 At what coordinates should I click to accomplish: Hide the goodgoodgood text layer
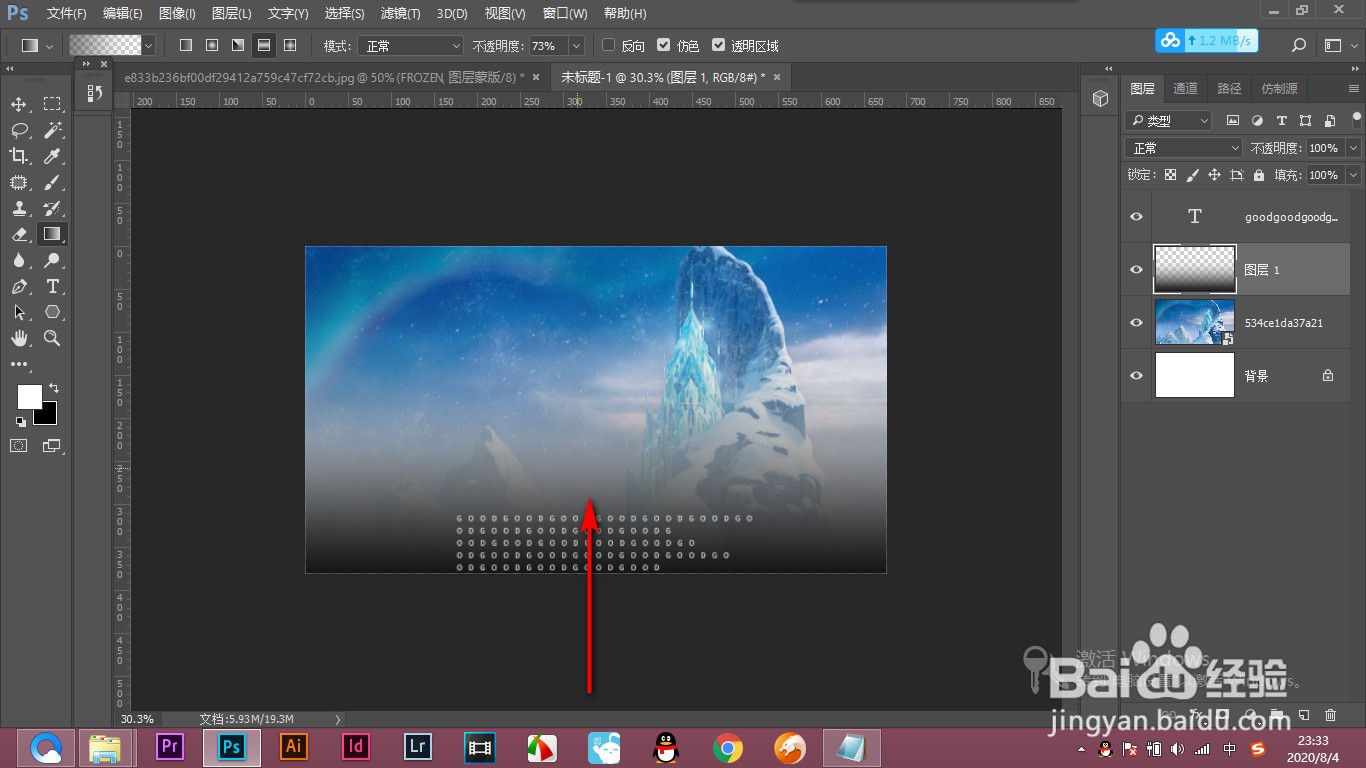pyautogui.click(x=1136, y=217)
